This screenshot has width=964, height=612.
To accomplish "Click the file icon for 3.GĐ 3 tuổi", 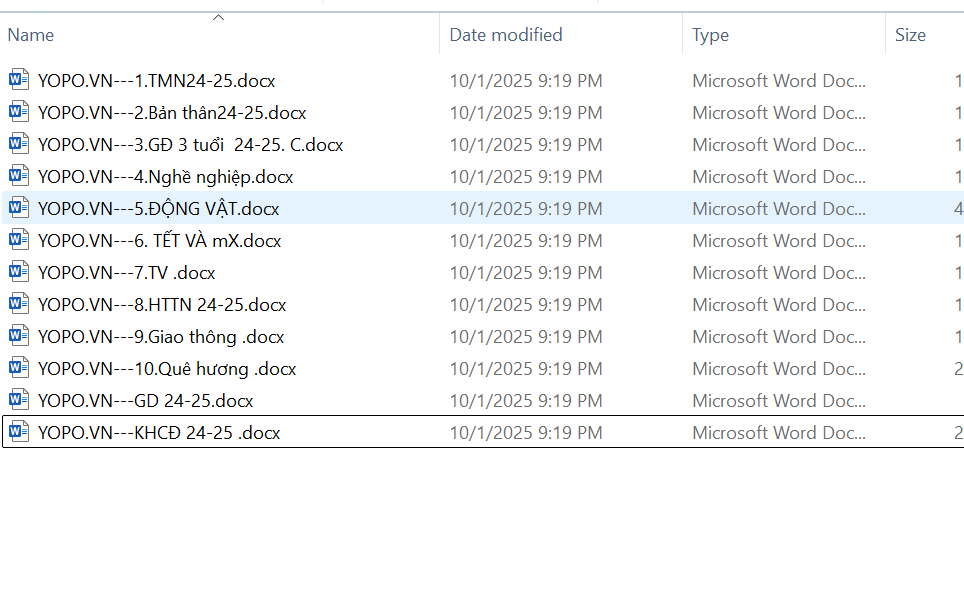I will [19, 144].
